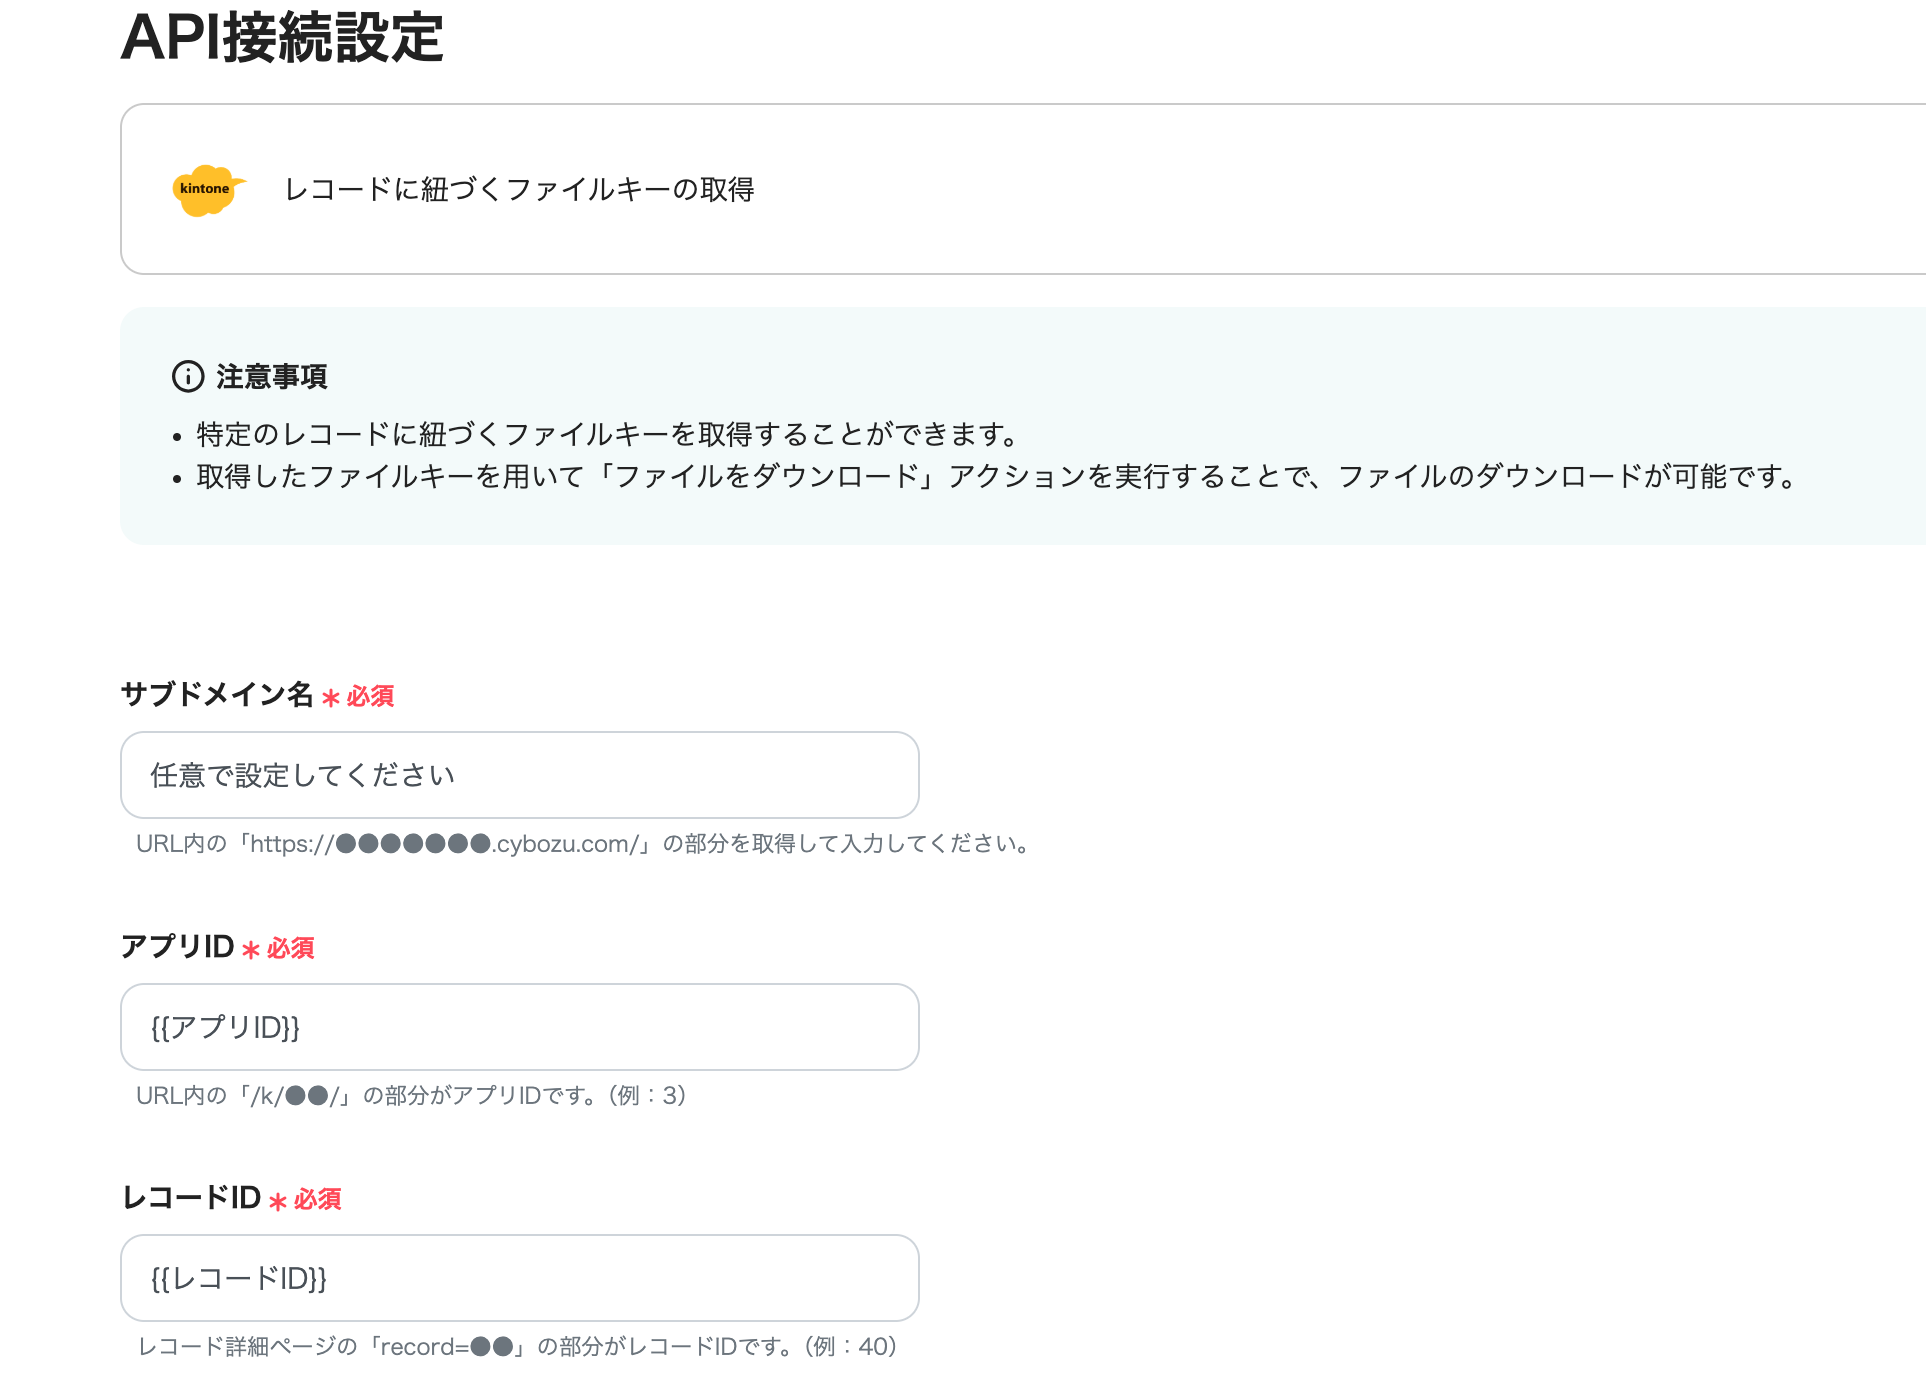Click the レコードID input field
This screenshot has width=1926, height=1384.
point(519,1278)
